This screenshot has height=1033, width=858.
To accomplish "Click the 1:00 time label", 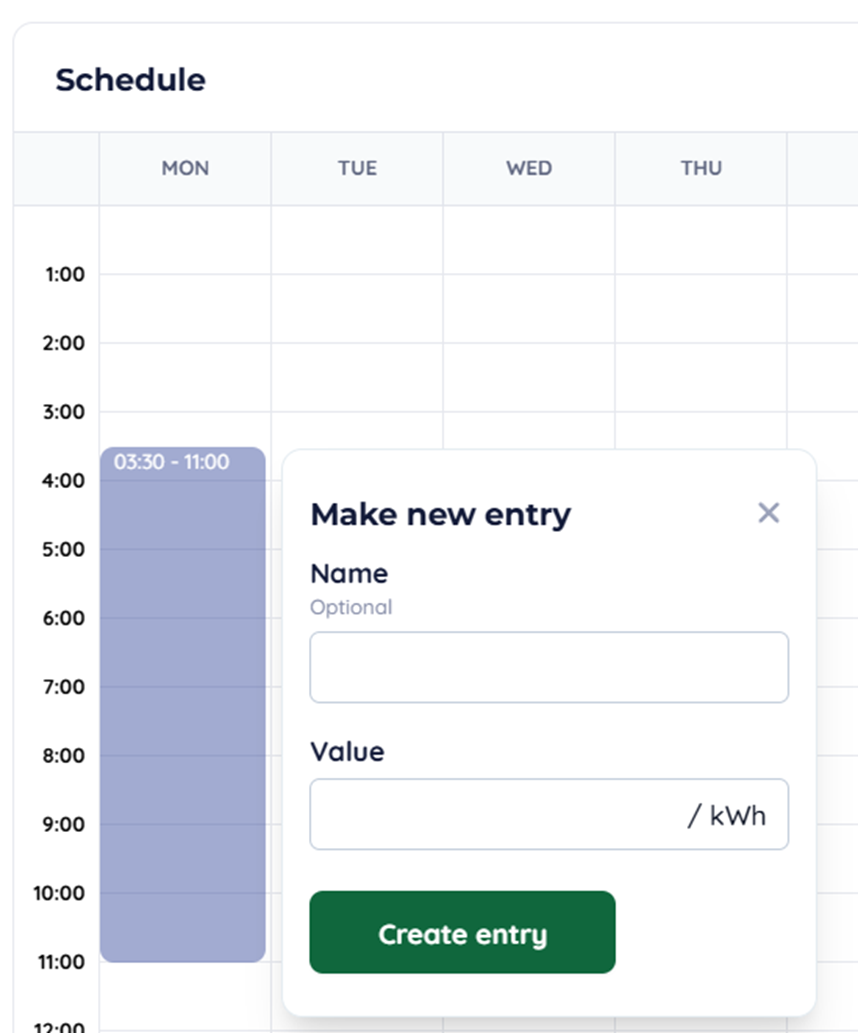I will pos(65,274).
